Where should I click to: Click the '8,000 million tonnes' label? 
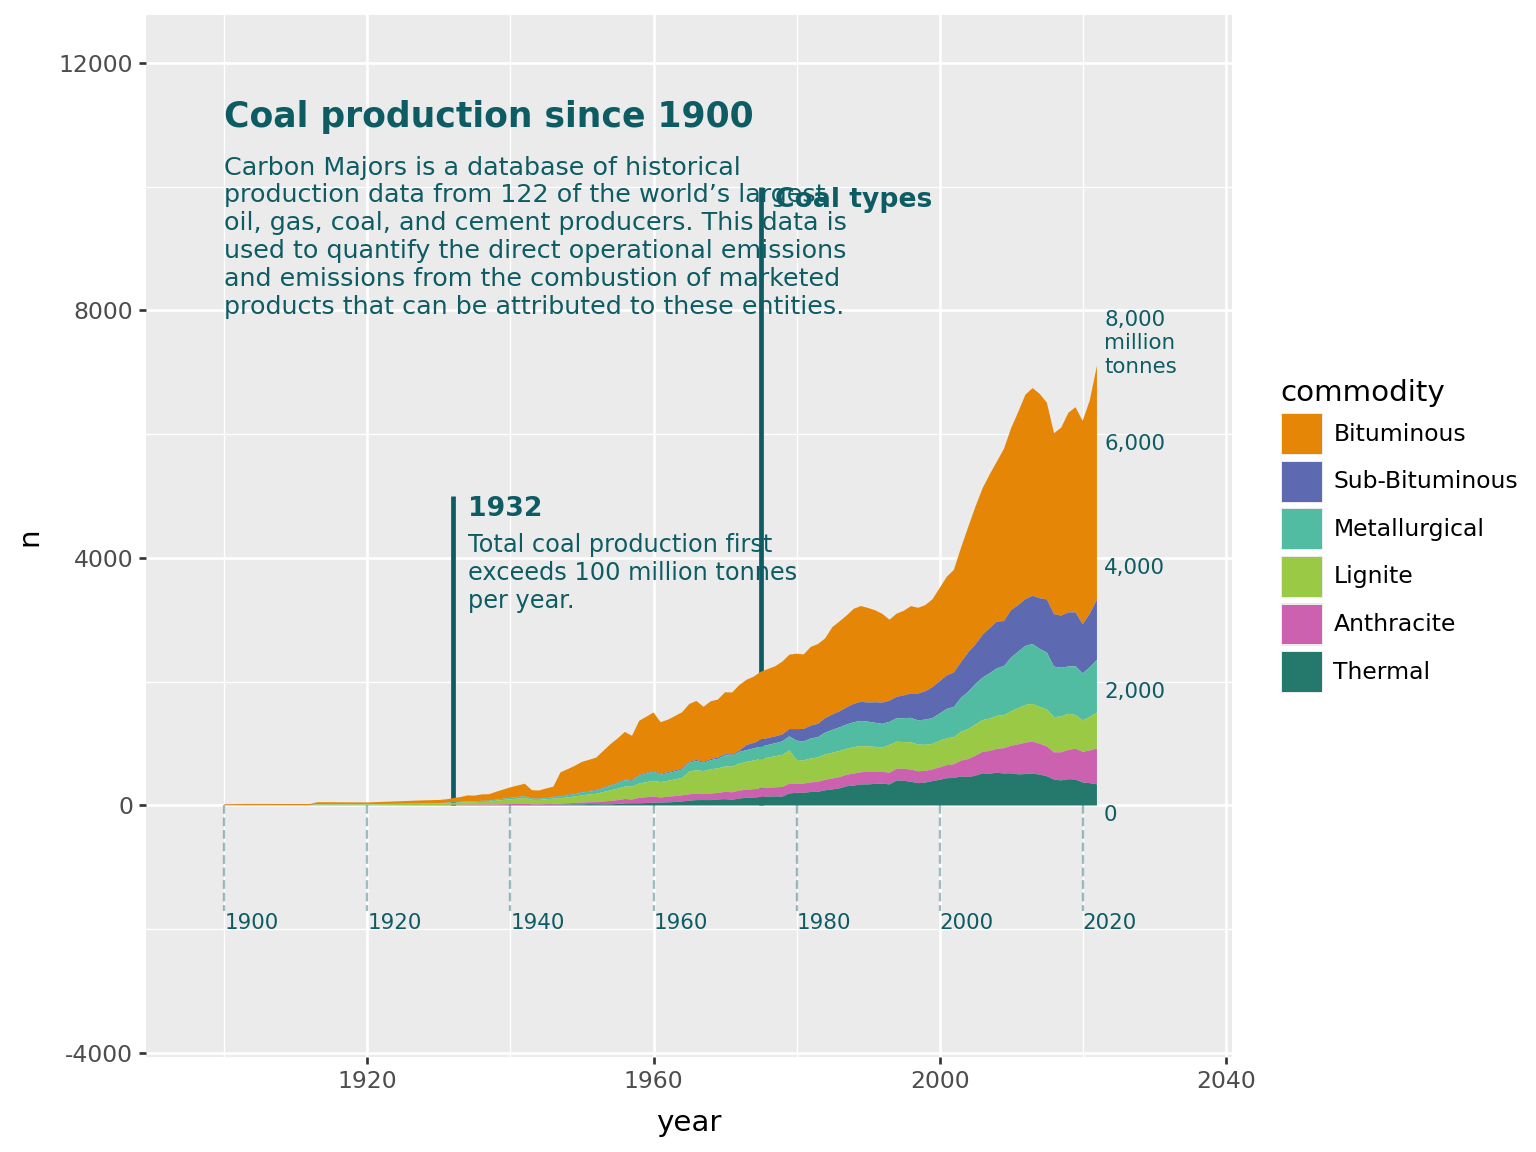1140,342
